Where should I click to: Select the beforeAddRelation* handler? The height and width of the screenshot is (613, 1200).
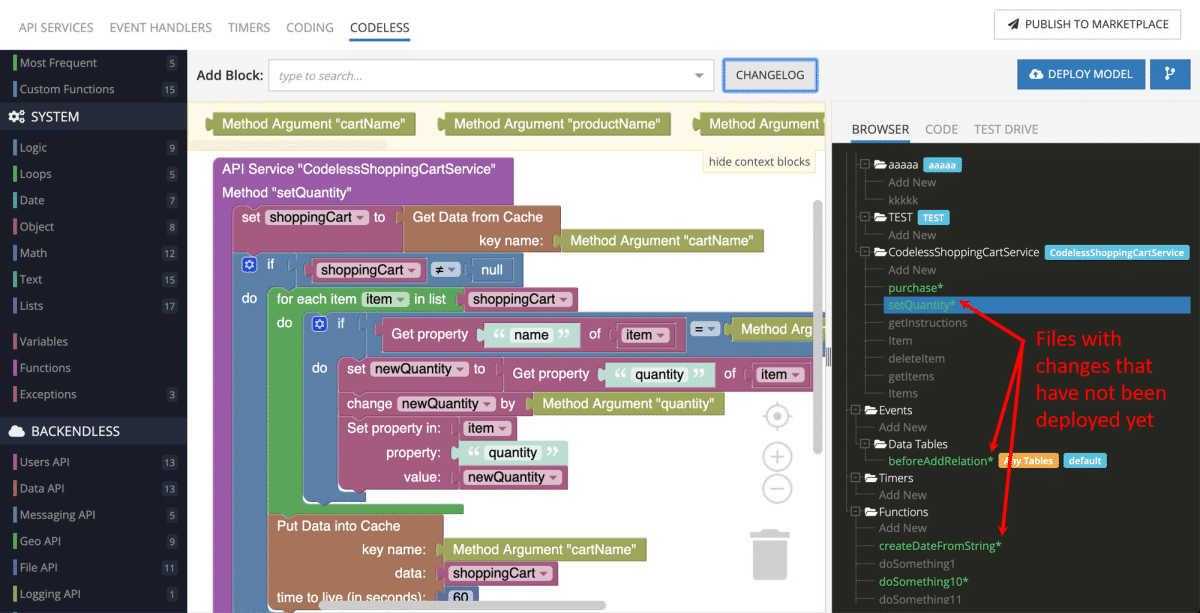click(x=941, y=461)
